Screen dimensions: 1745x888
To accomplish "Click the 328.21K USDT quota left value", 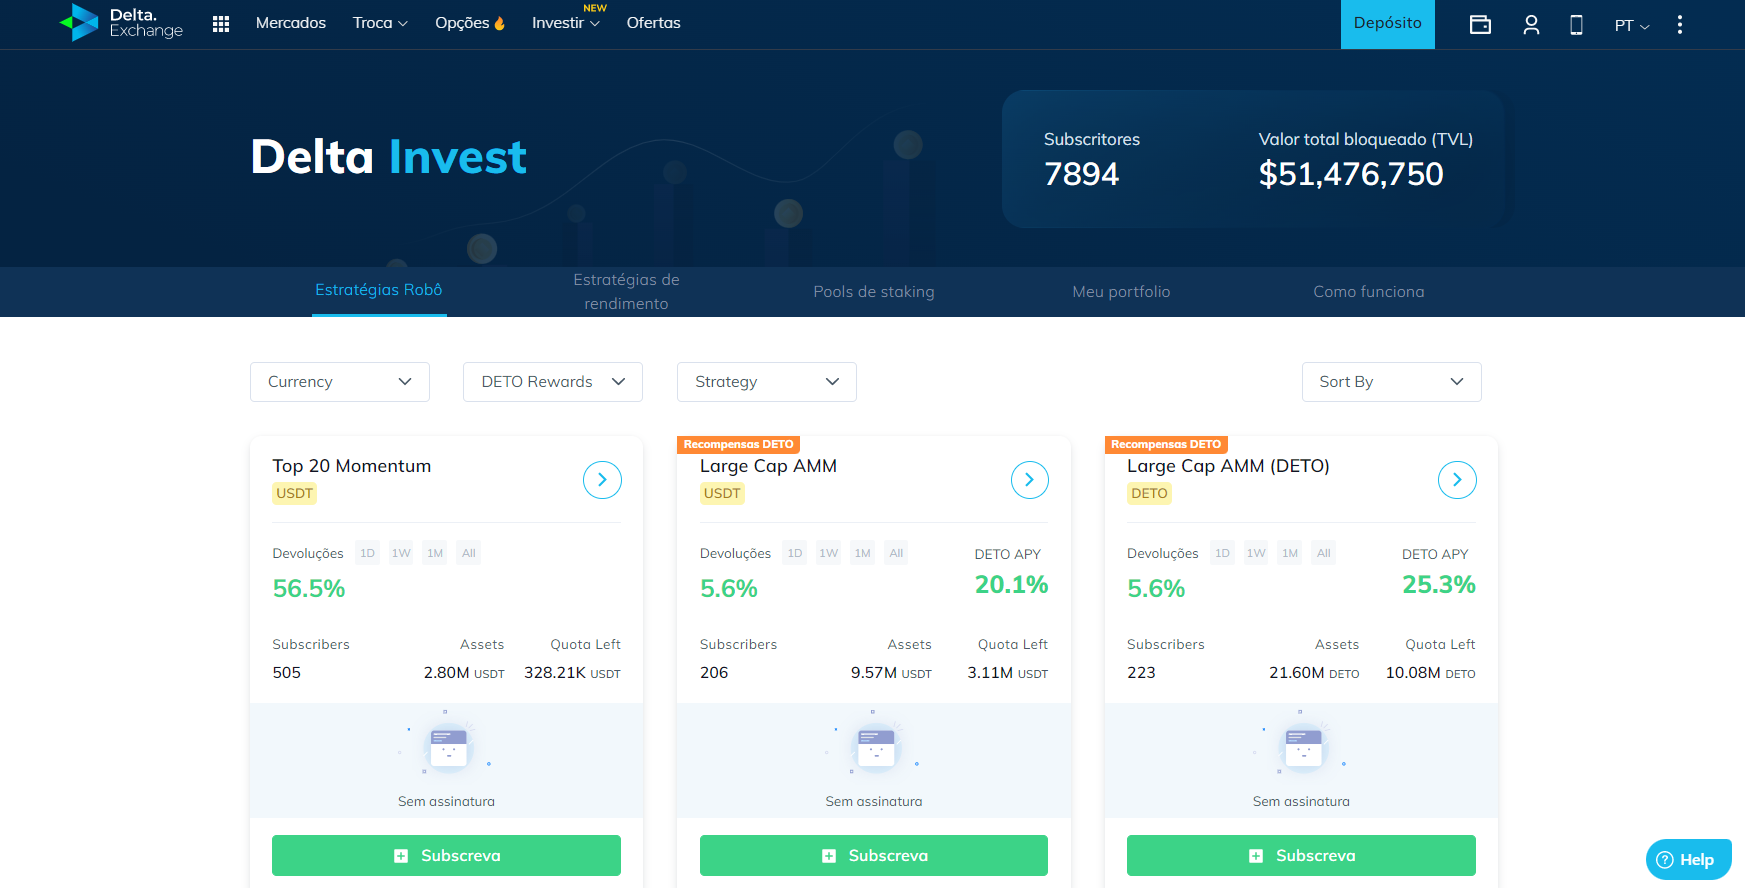I will [x=572, y=673].
